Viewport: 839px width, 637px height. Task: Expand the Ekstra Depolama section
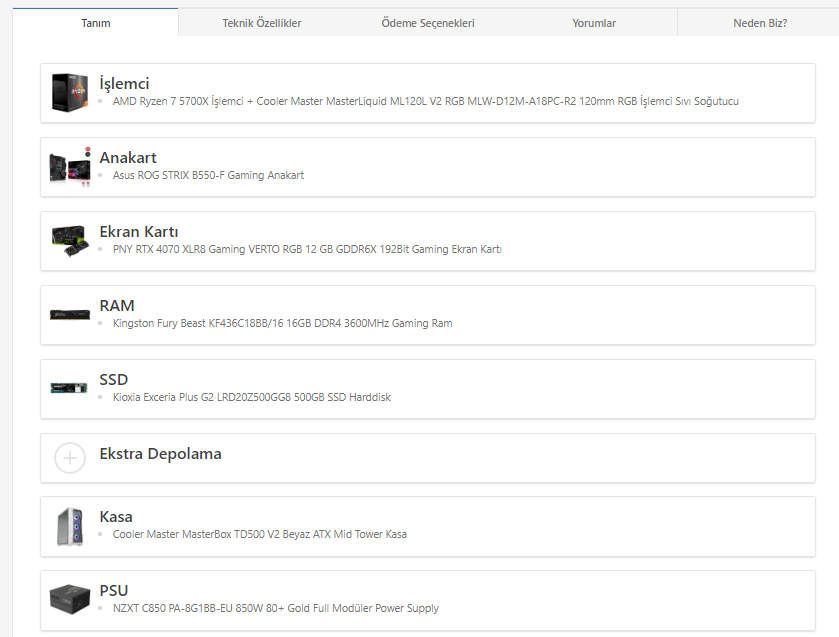click(x=161, y=454)
